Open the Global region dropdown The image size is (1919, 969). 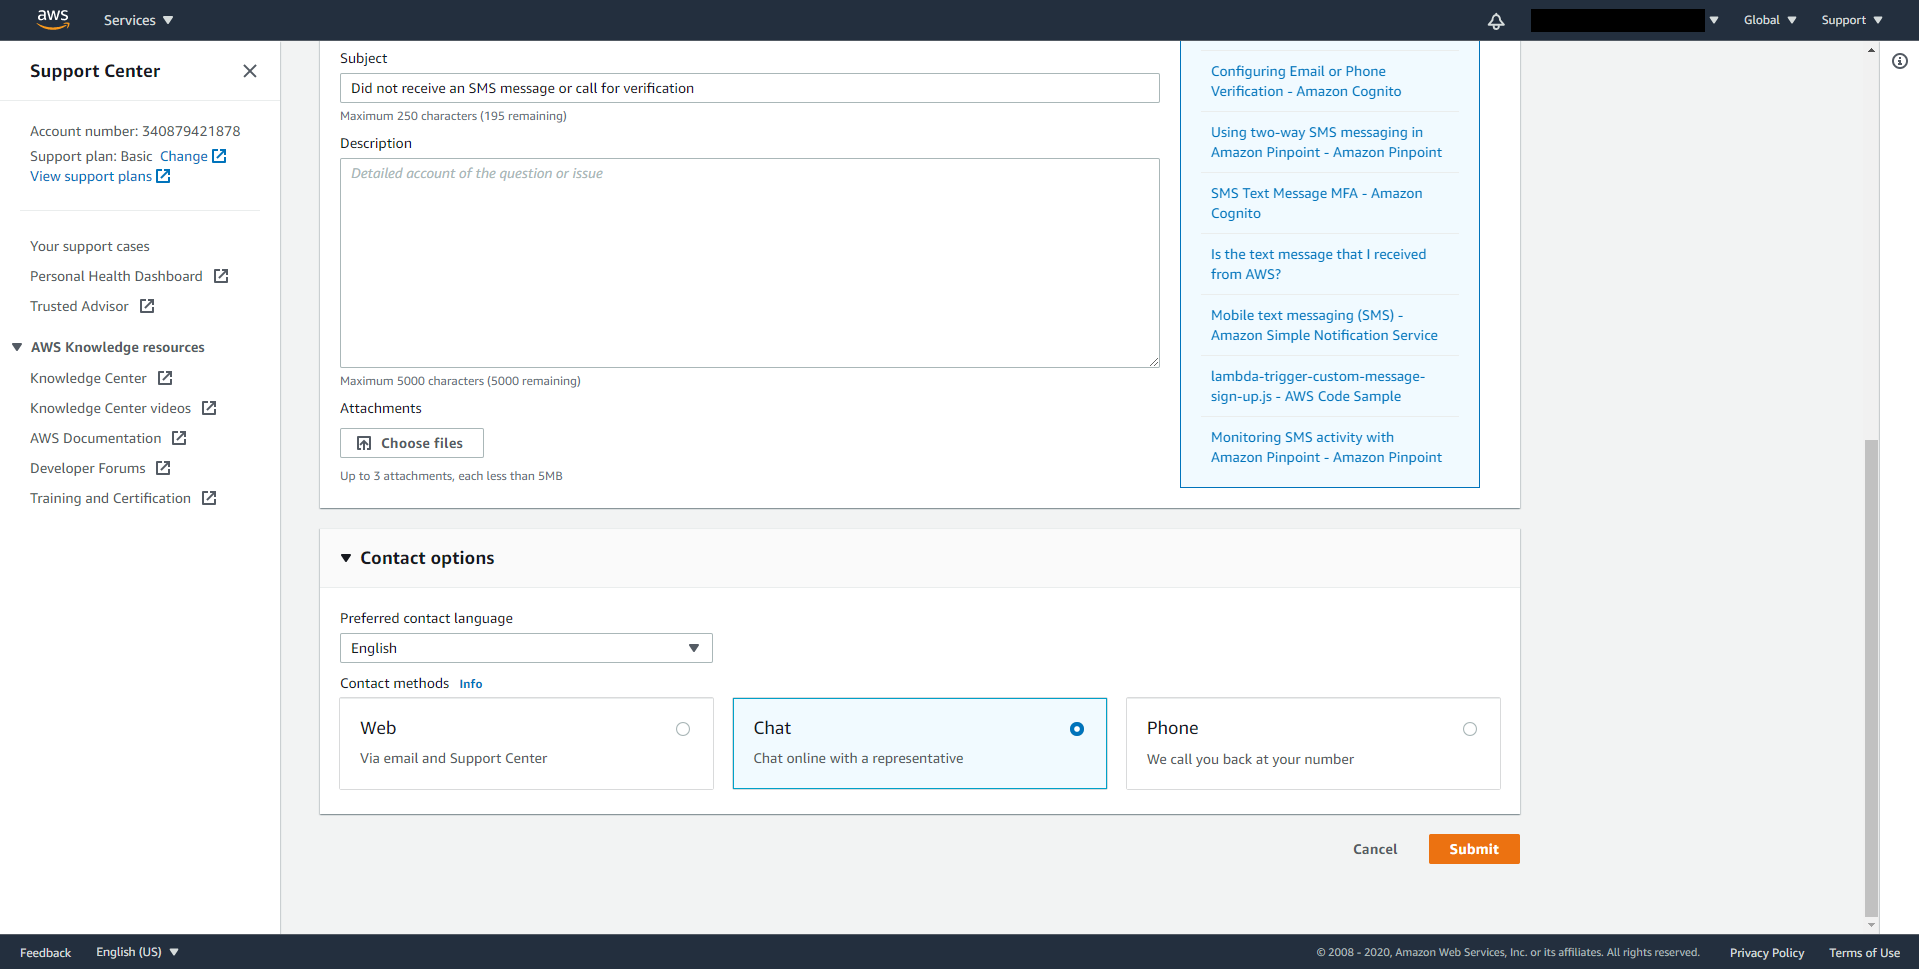(1770, 20)
